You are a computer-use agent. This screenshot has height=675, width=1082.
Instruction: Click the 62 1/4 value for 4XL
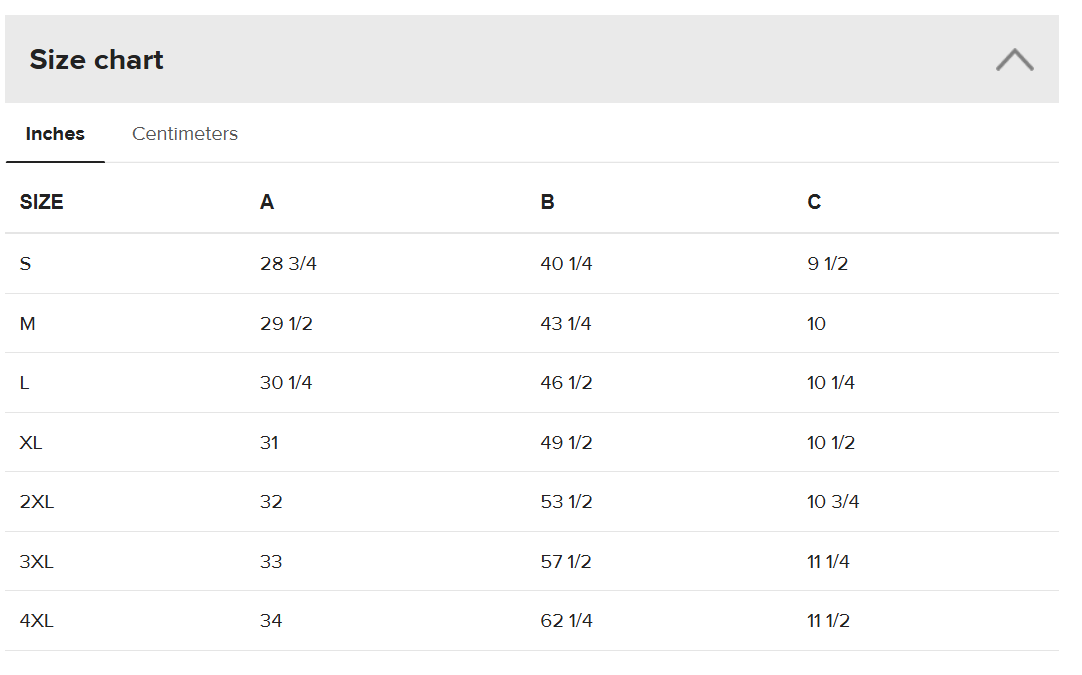click(x=567, y=621)
